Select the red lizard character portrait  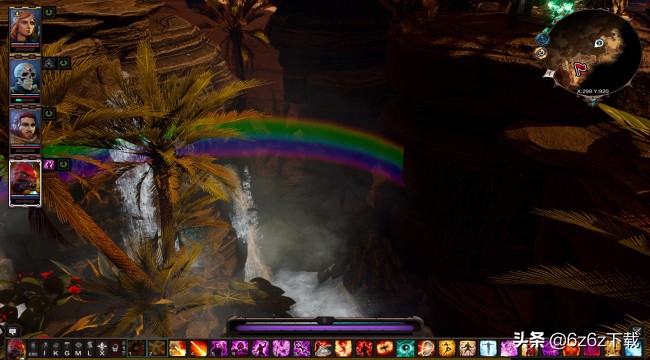(25, 182)
